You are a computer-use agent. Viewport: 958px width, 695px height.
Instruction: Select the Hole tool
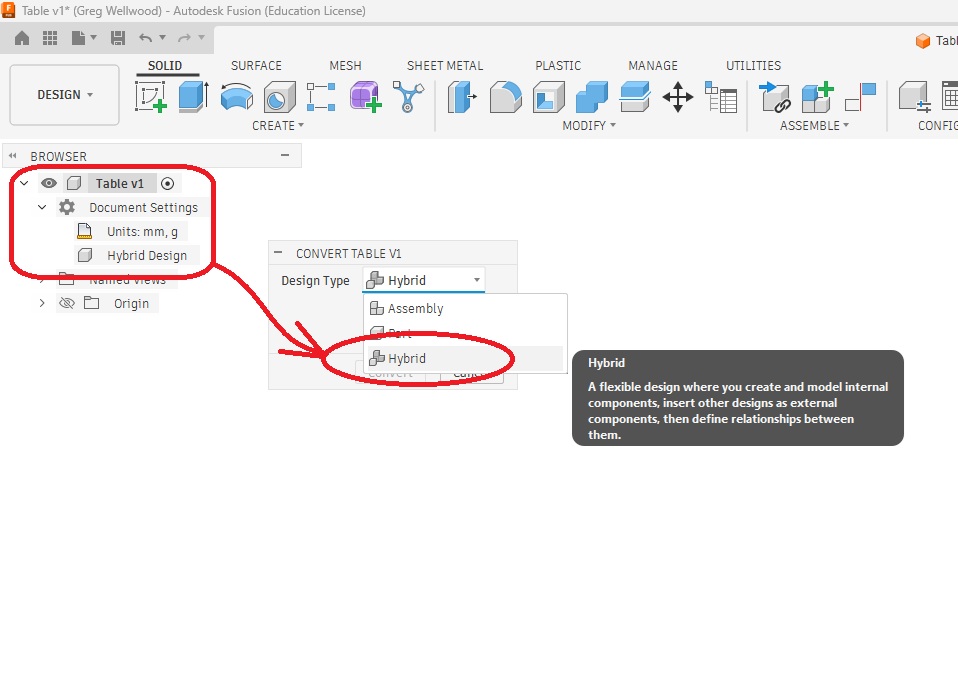tap(279, 96)
